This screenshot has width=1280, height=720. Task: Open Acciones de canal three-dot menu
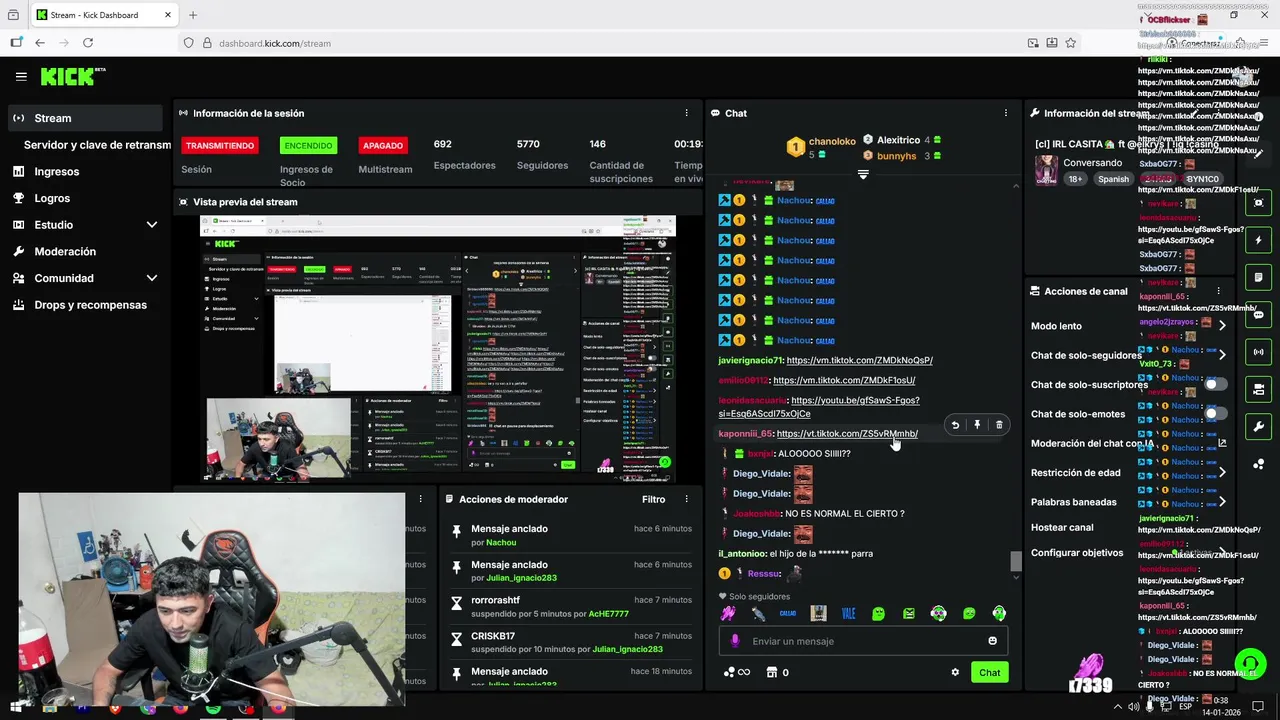1218,291
